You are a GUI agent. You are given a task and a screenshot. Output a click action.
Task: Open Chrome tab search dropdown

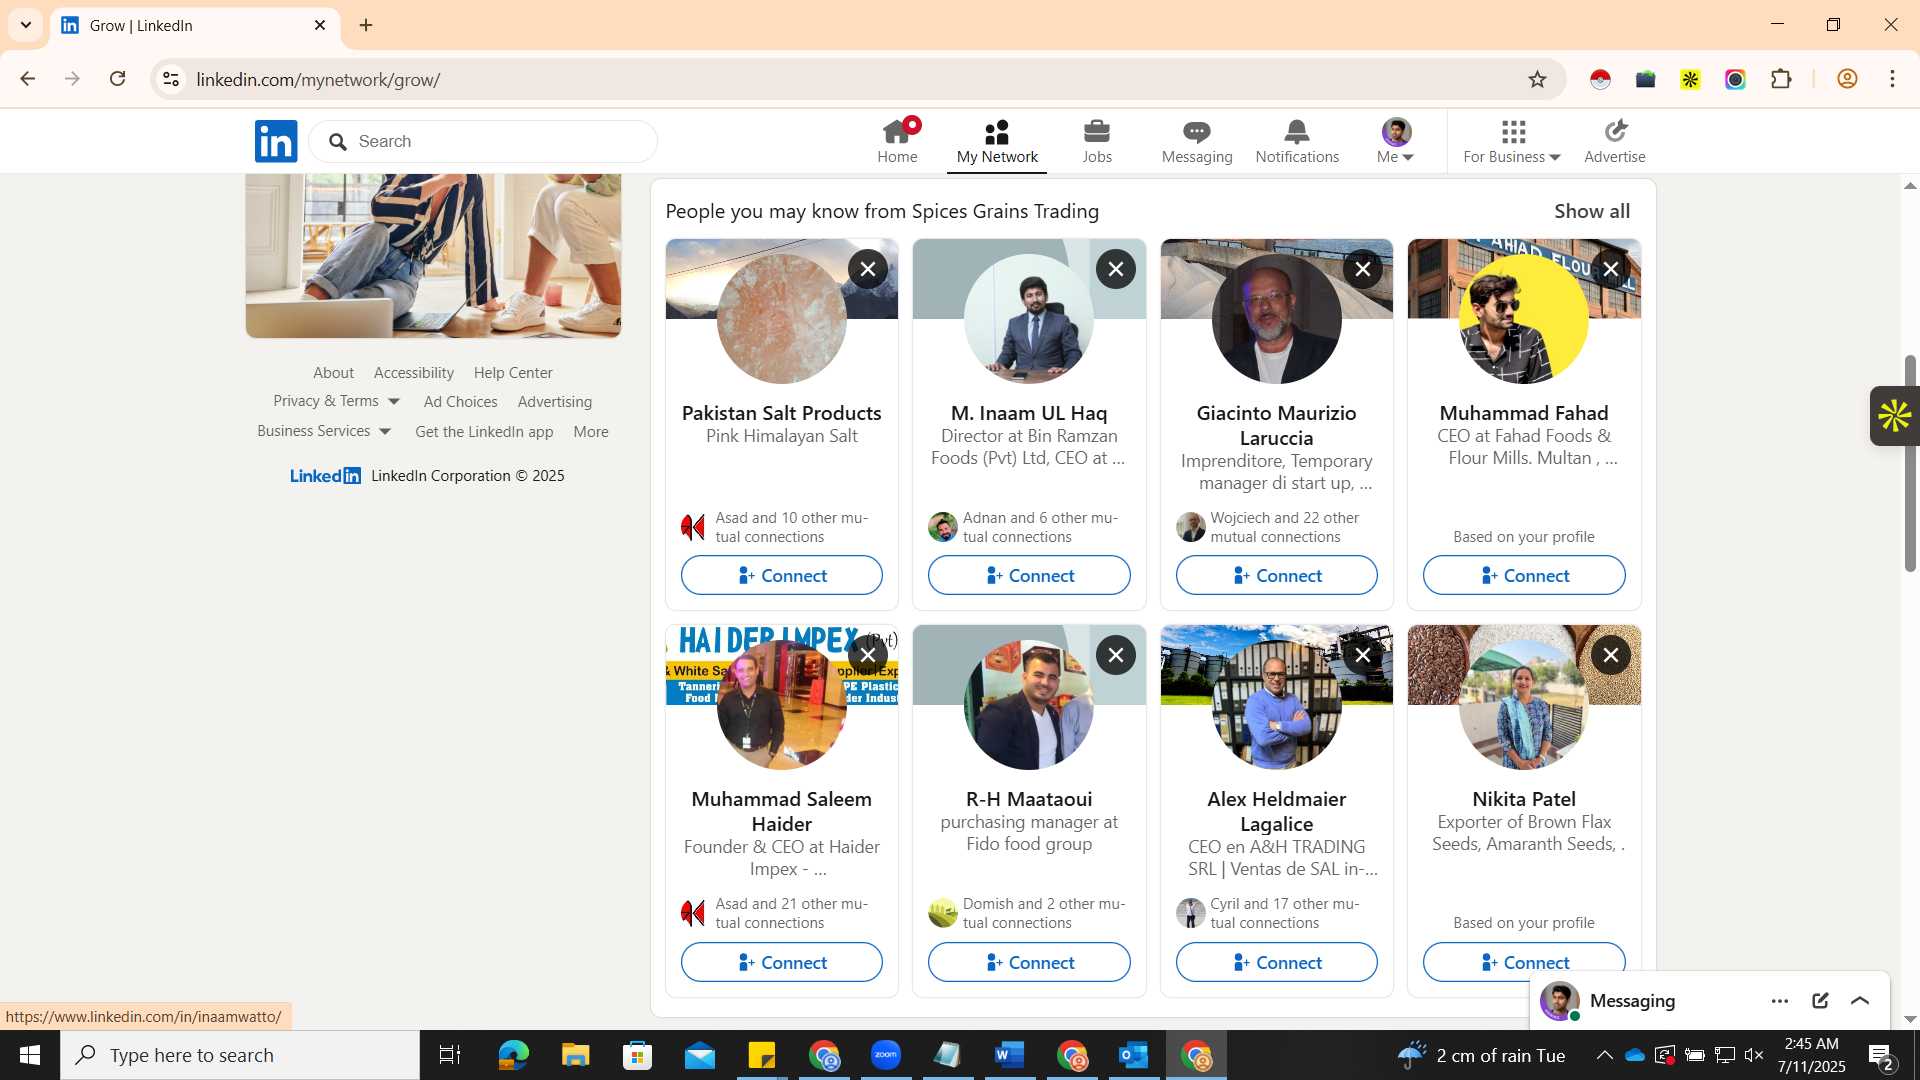[26, 25]
